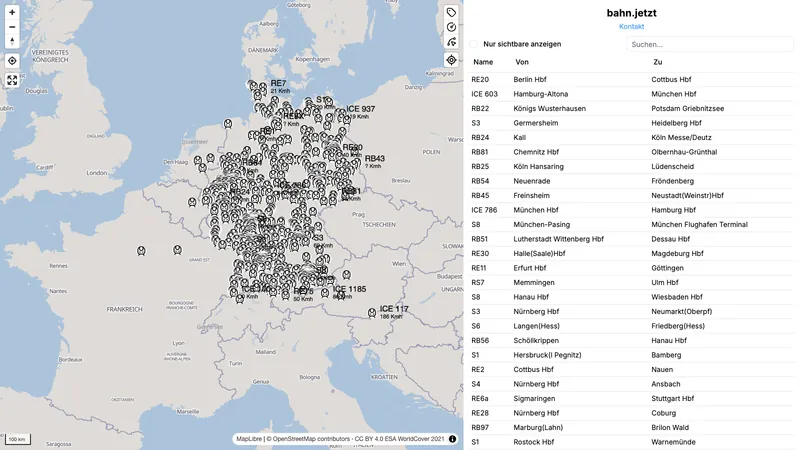Viewport: 800px width, 450px height.
Task: Select S4 Nürnberg Hbf row
Action: pos(631,384)
